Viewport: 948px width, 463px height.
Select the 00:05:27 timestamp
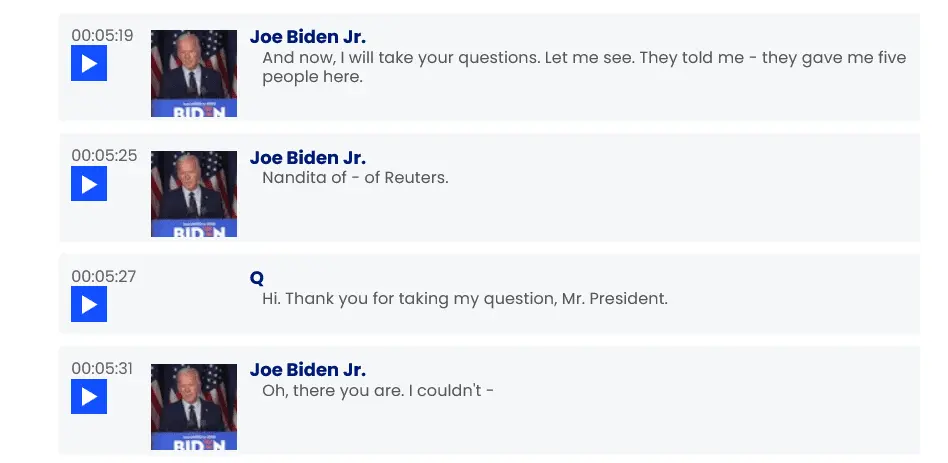pyautogui.click(x=102, y=276)
